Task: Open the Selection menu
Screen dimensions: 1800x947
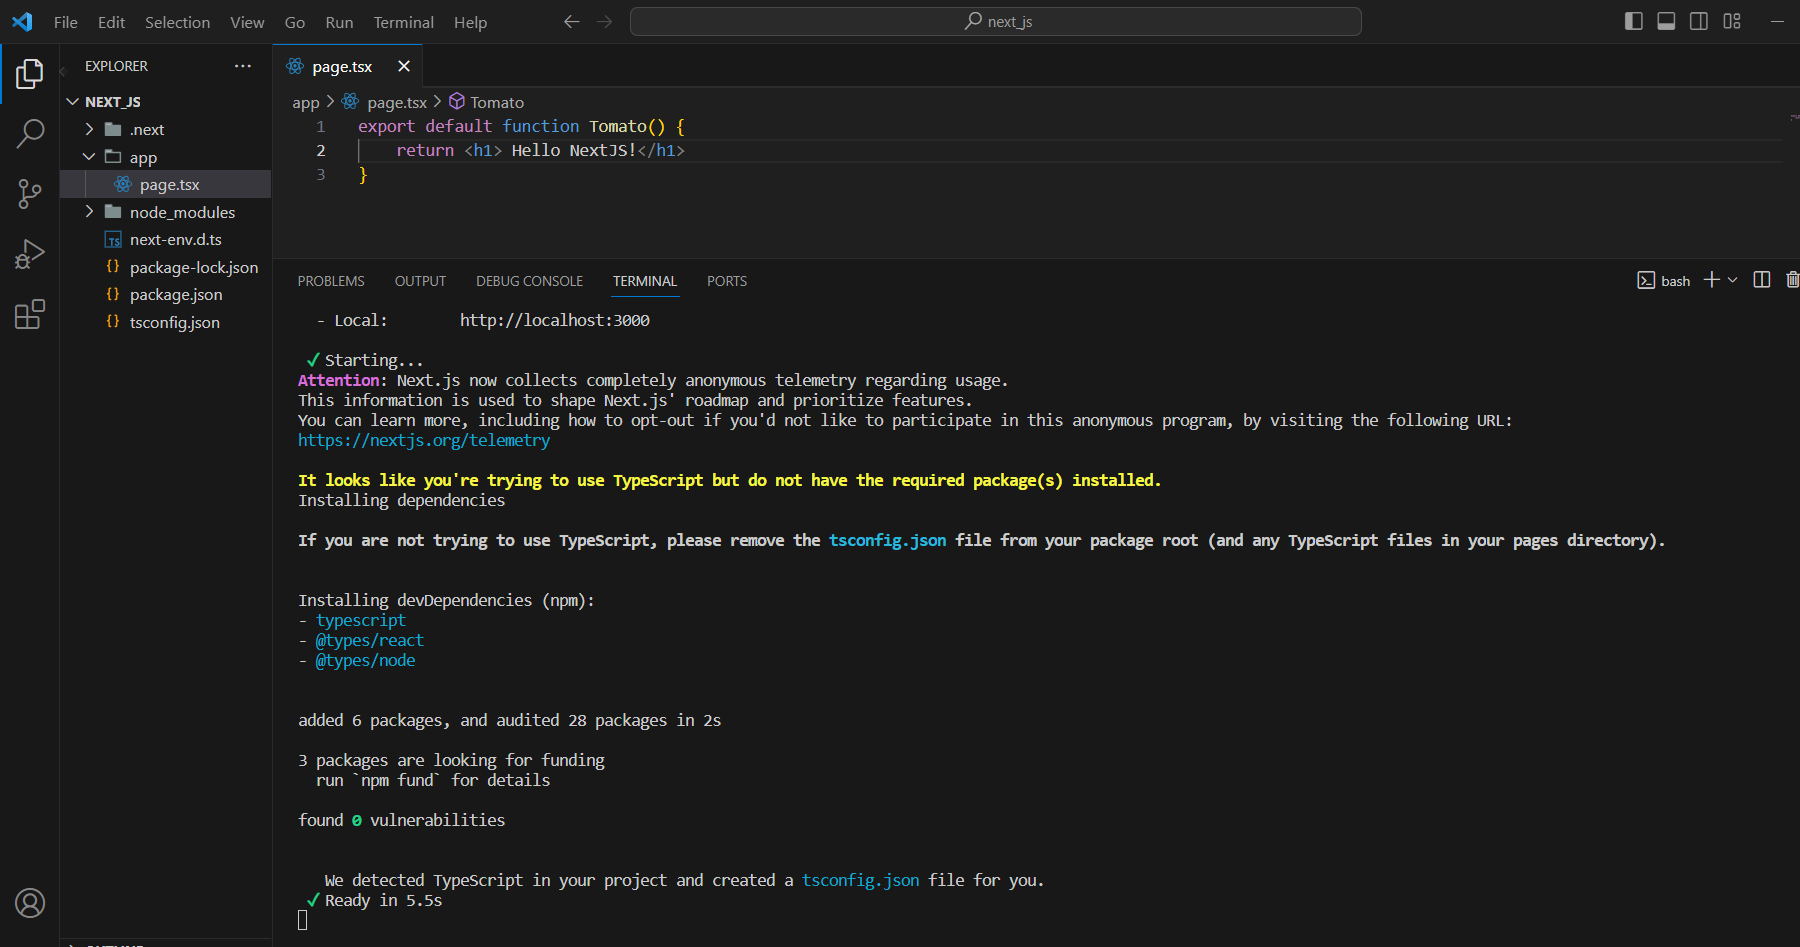Action: point(177,22)
